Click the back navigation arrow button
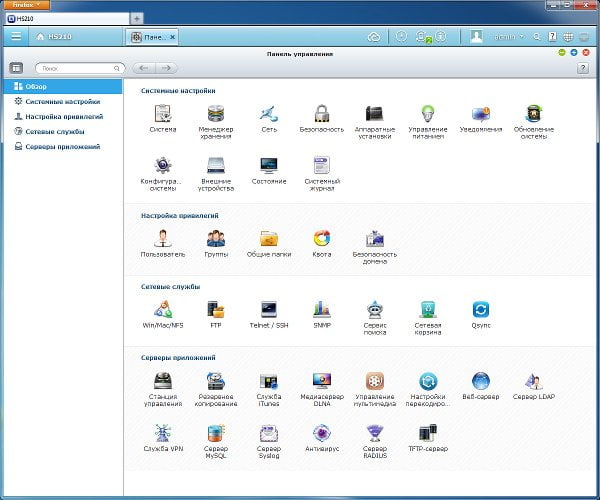Image resolution: width=600 pixels, height=500 pixels. pyautogui.click(x=144, y=68)
